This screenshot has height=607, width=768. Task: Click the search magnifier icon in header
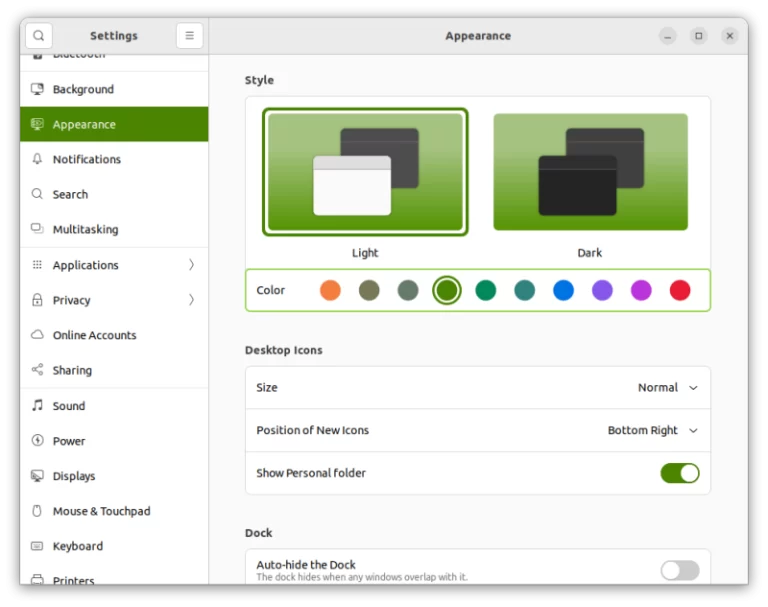(38, 36)
